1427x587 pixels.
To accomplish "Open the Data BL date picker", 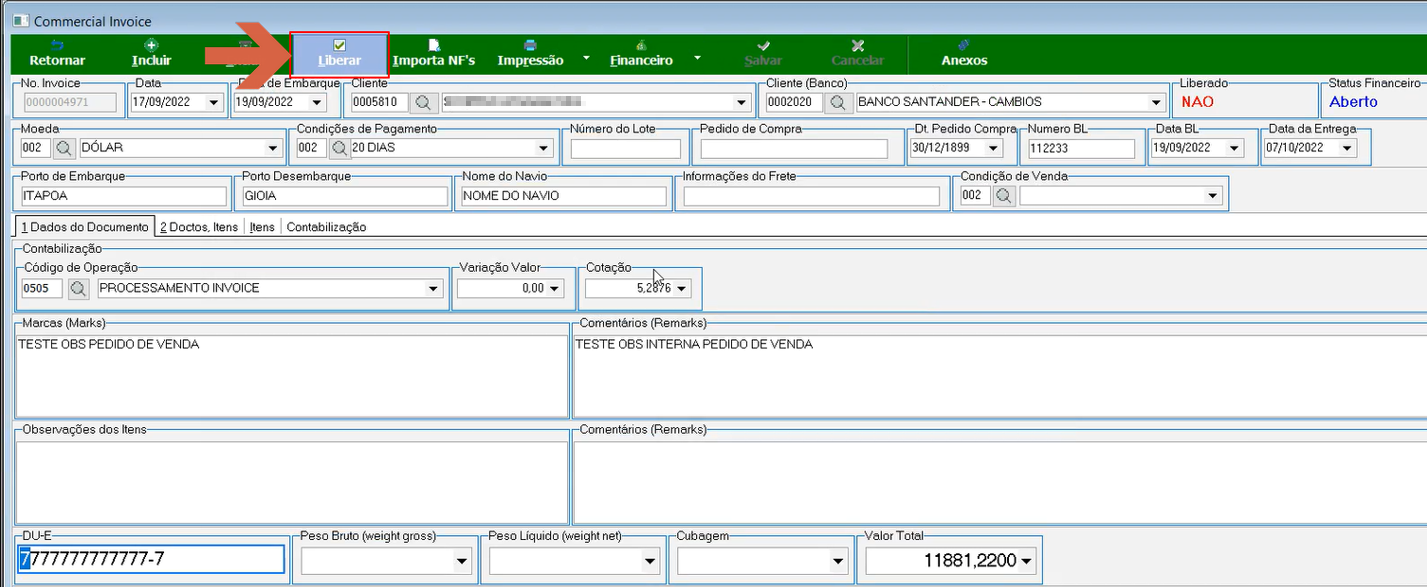I will tap(1235, 148).
